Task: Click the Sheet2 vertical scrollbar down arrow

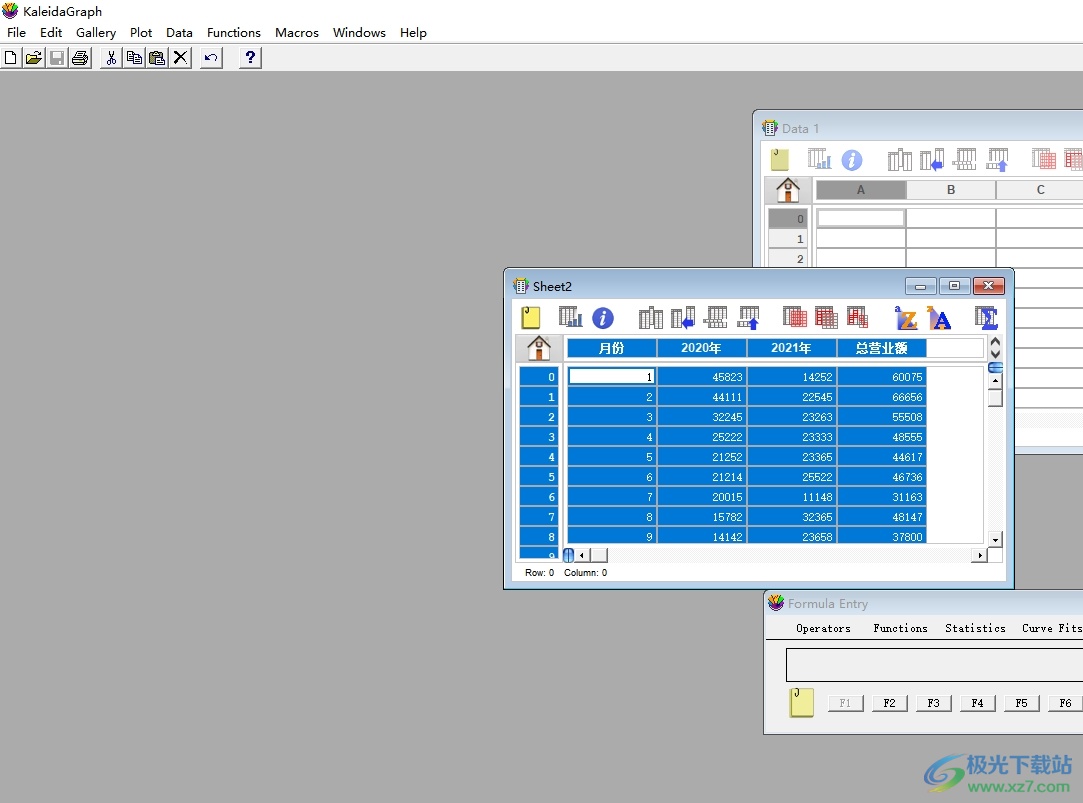Action: (994, 540)
